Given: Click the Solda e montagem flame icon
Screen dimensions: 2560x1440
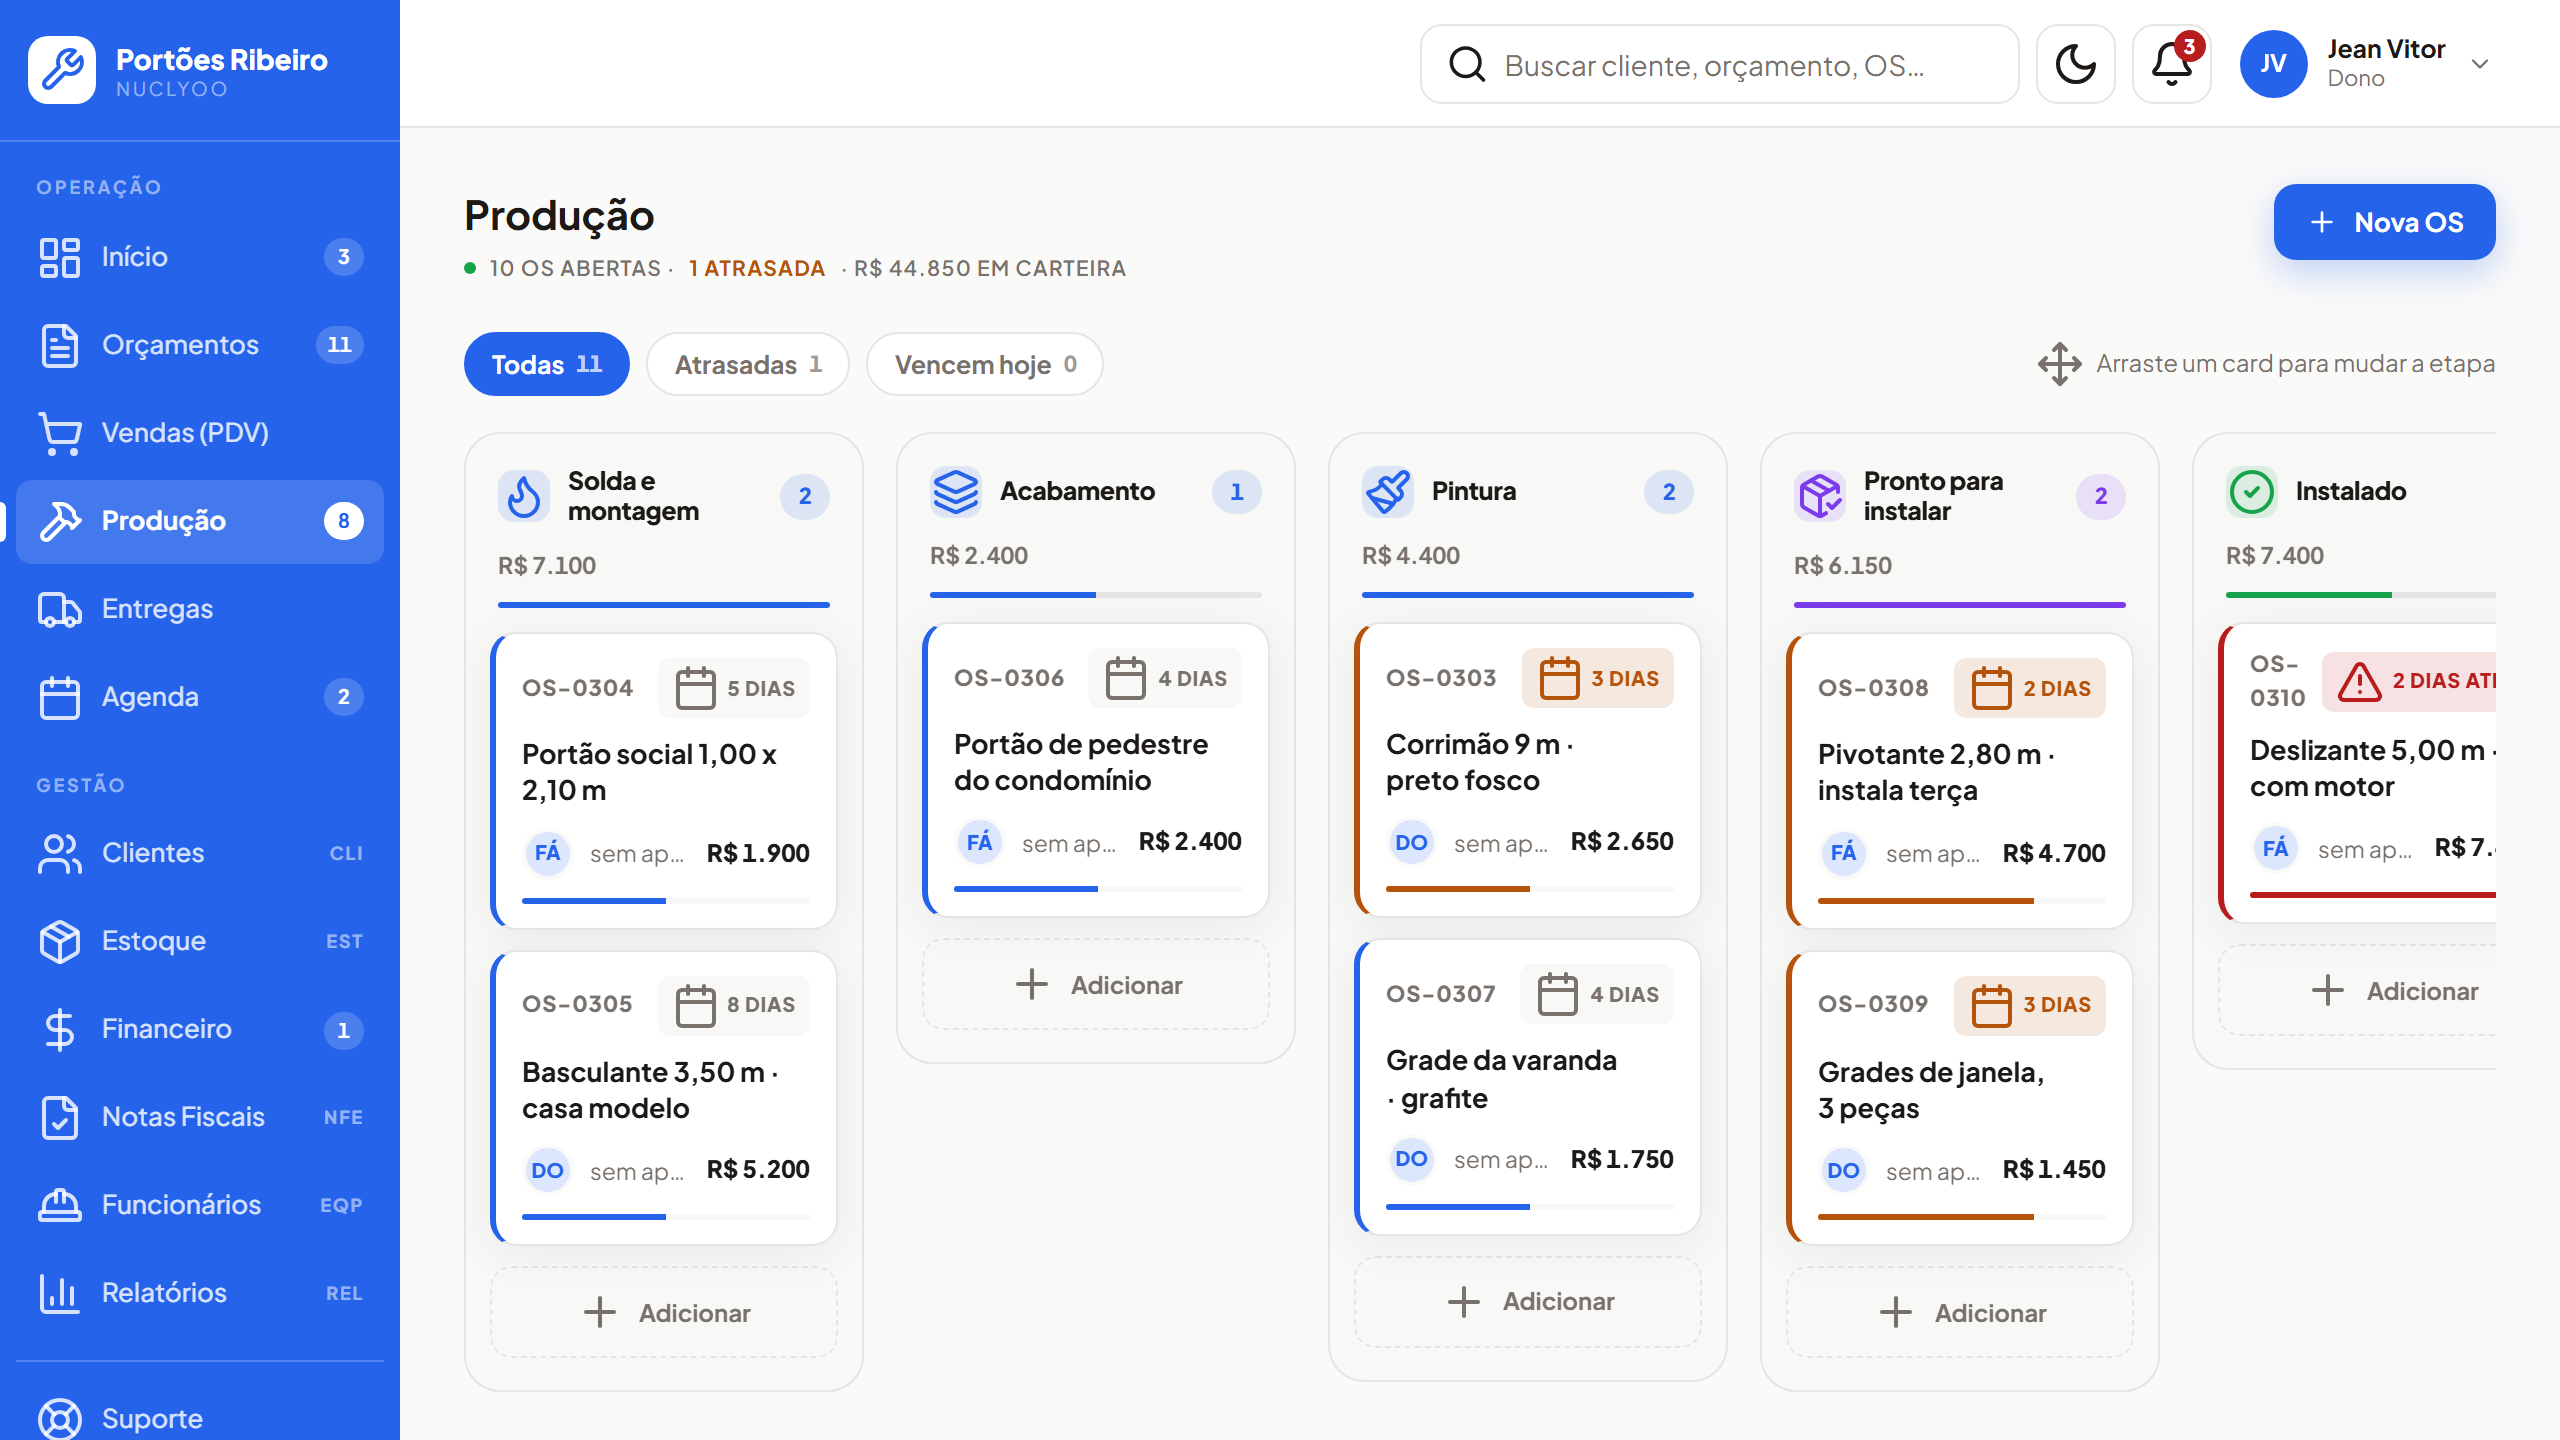Looking at the screenshot, I should click(x=524, y=496).
